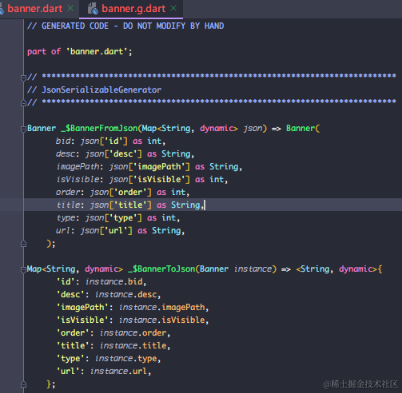Click the 'type': instance.type line
The image size is (402, 393).
click(x=109, y=359)
